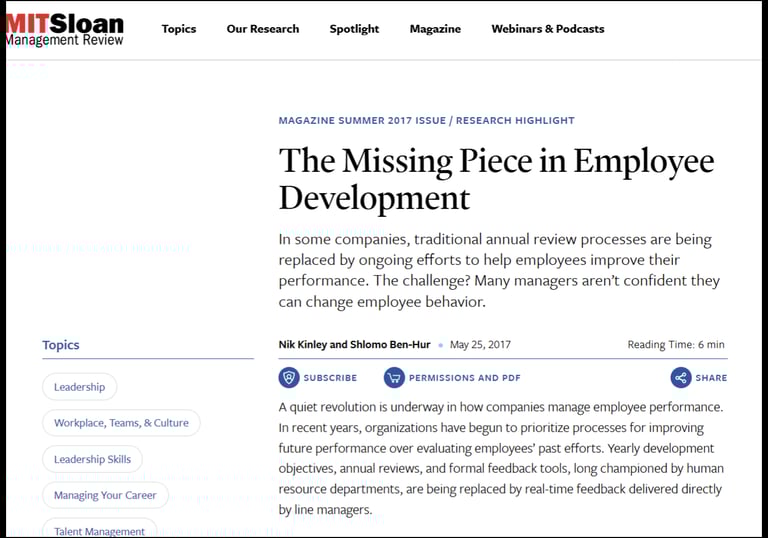The image size is (768, 538).
Task: Select the Workplace, Teams, & Culture tag
Action: (x=121, y=423)
